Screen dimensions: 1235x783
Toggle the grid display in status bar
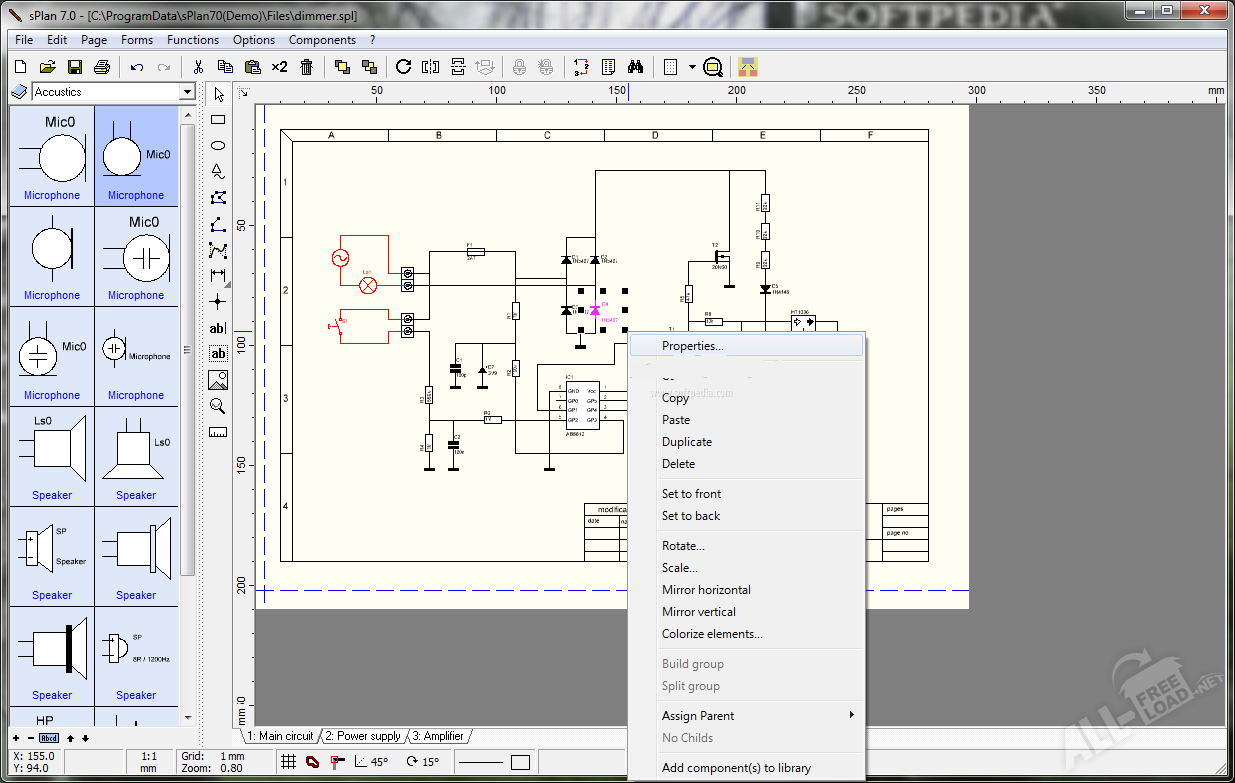click(288, 762)
